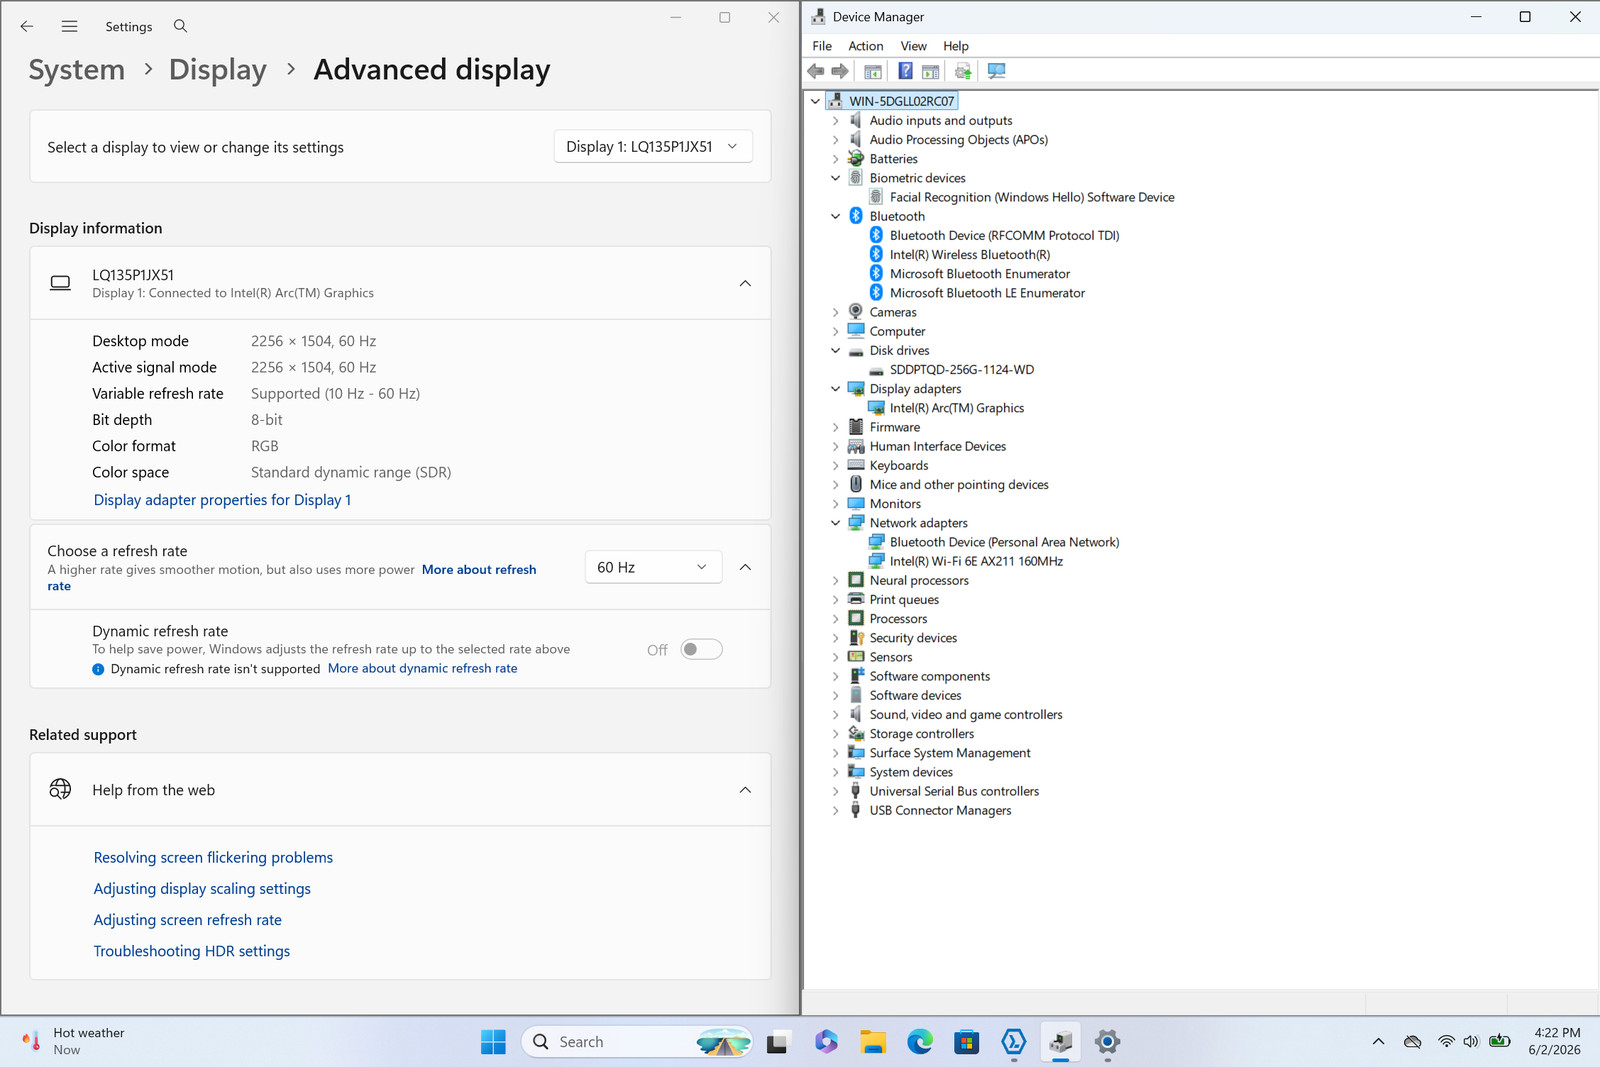Toggle the Dynamic refresh rate switch
The image size is (1600, 1067).
701,650
